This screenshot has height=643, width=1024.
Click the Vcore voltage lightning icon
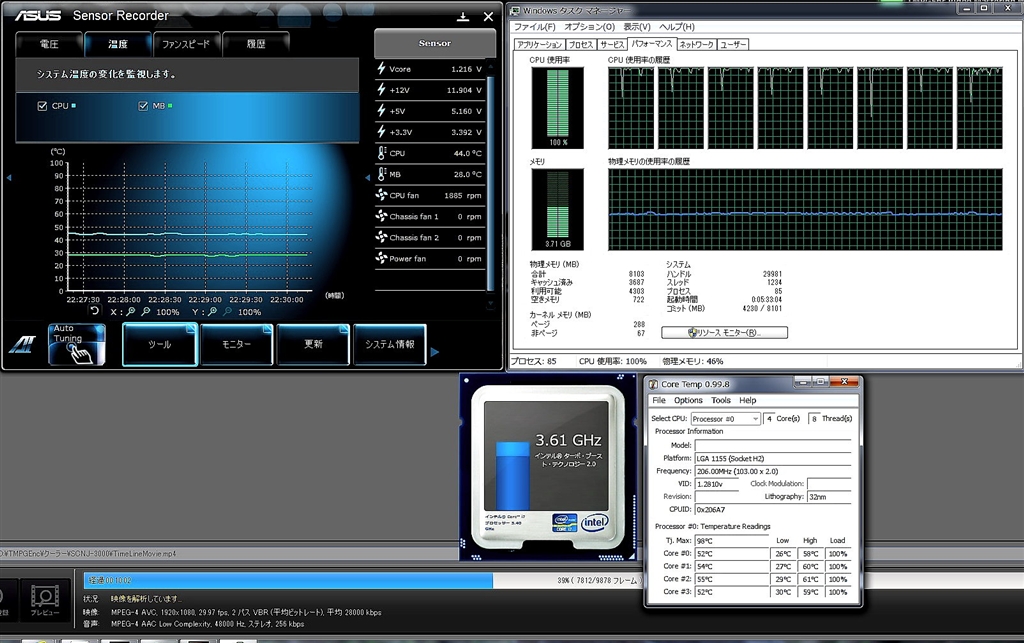(x=381, y=69)
